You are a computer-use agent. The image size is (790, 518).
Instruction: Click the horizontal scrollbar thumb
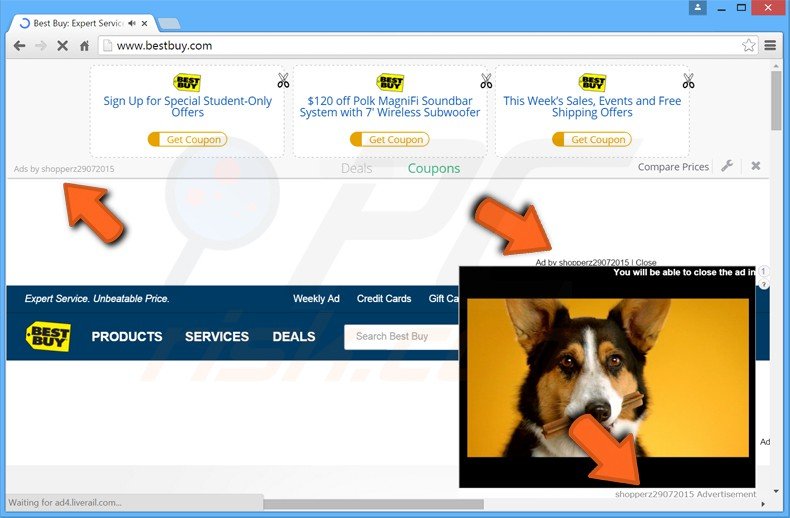pos(373,504)
